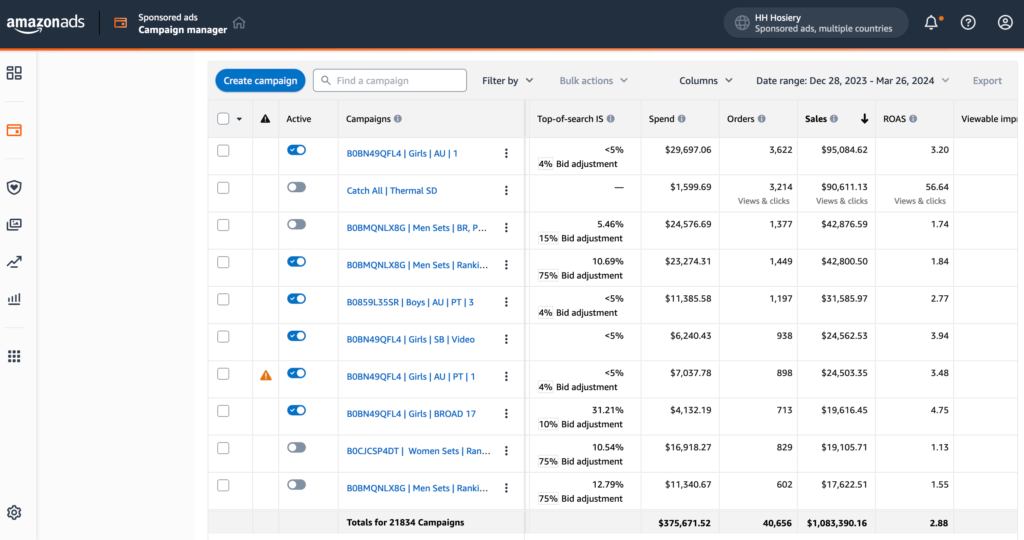
Task: Expand the Filter by dropdown
Action: coord(507,81)
